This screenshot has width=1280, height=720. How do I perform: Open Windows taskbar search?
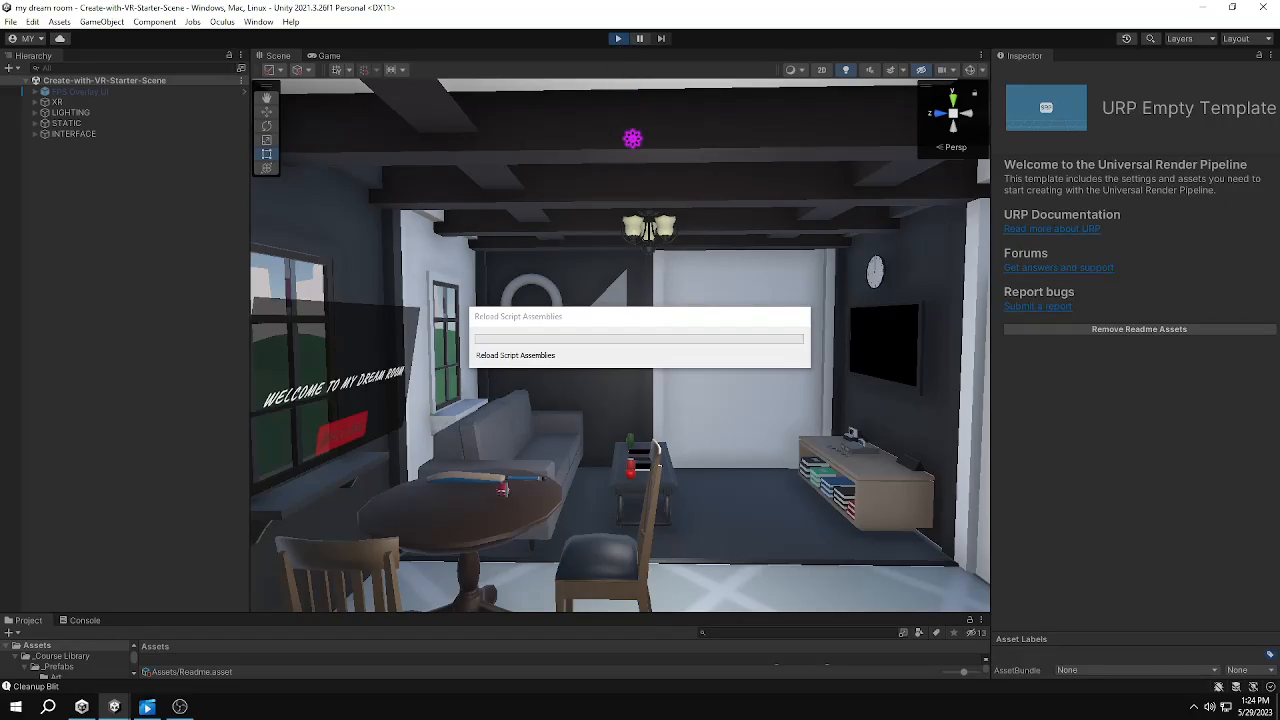[x=48, y=707]
